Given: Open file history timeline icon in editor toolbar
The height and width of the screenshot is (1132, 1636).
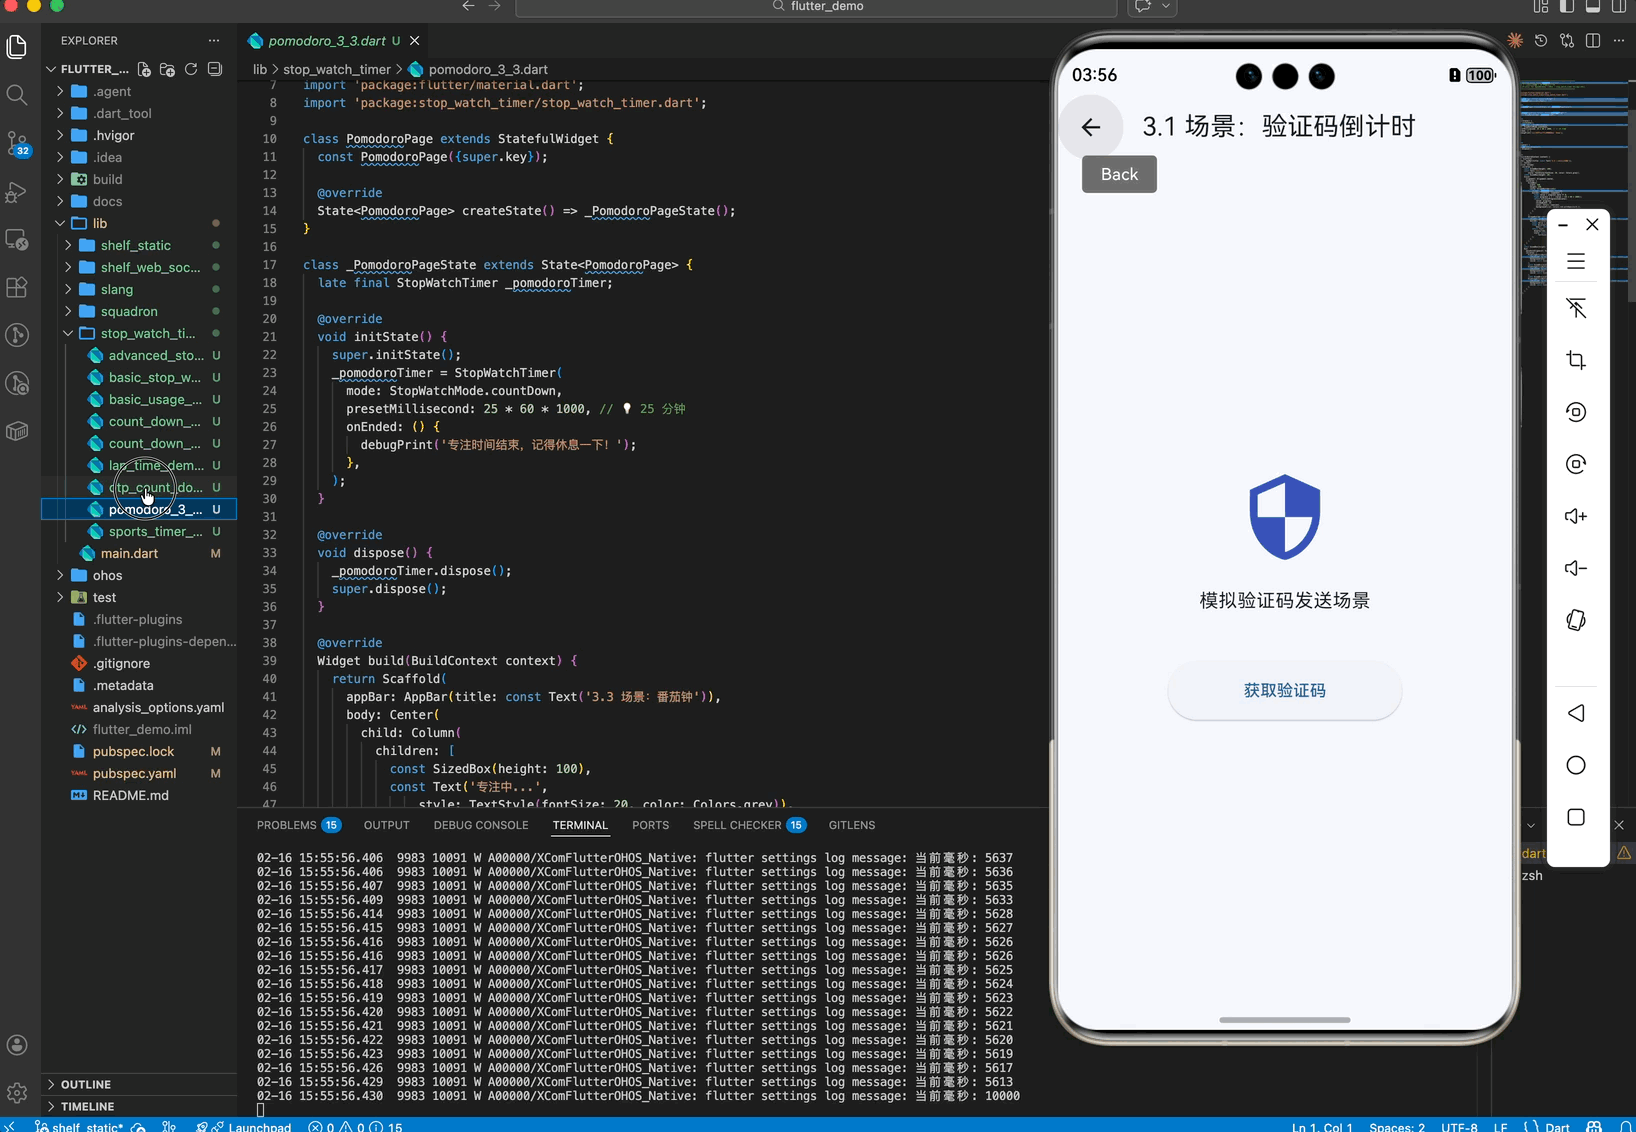Looking at the screenshot, I should (x=1541, y=41).
